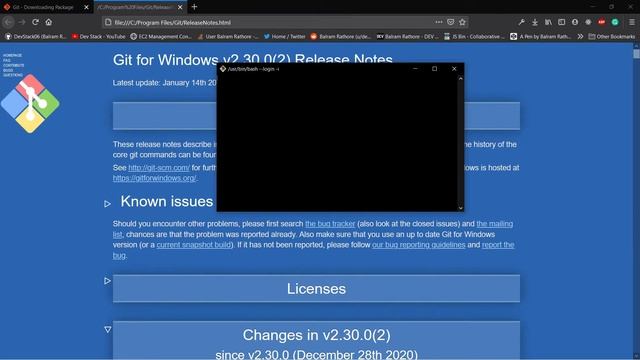640x360 pixels.
Task: Open the red ABP Adblock extension icon
Action: click(x=602, y=22)
